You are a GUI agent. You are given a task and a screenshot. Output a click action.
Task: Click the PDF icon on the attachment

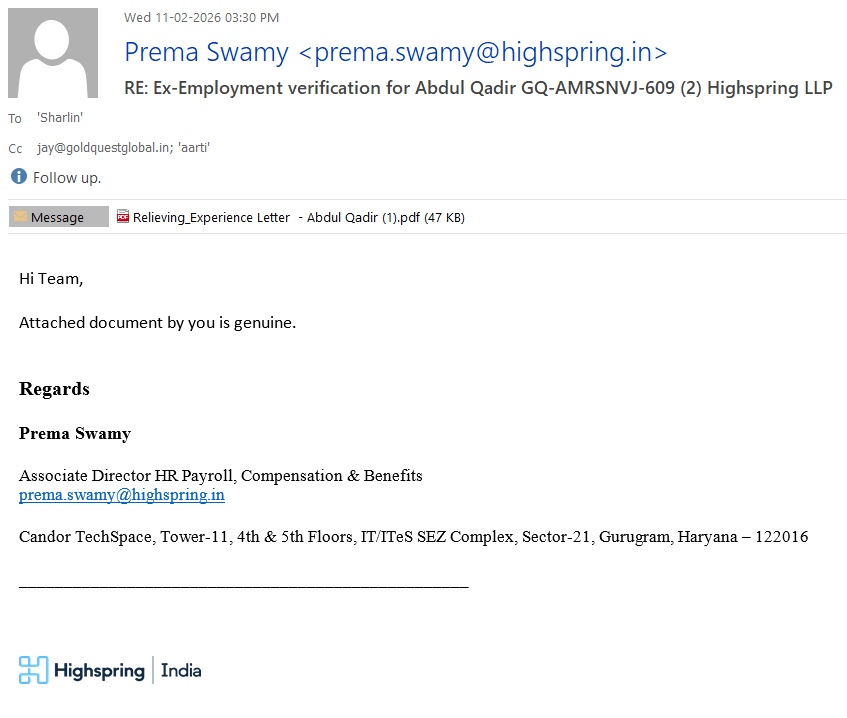(123, 216)
